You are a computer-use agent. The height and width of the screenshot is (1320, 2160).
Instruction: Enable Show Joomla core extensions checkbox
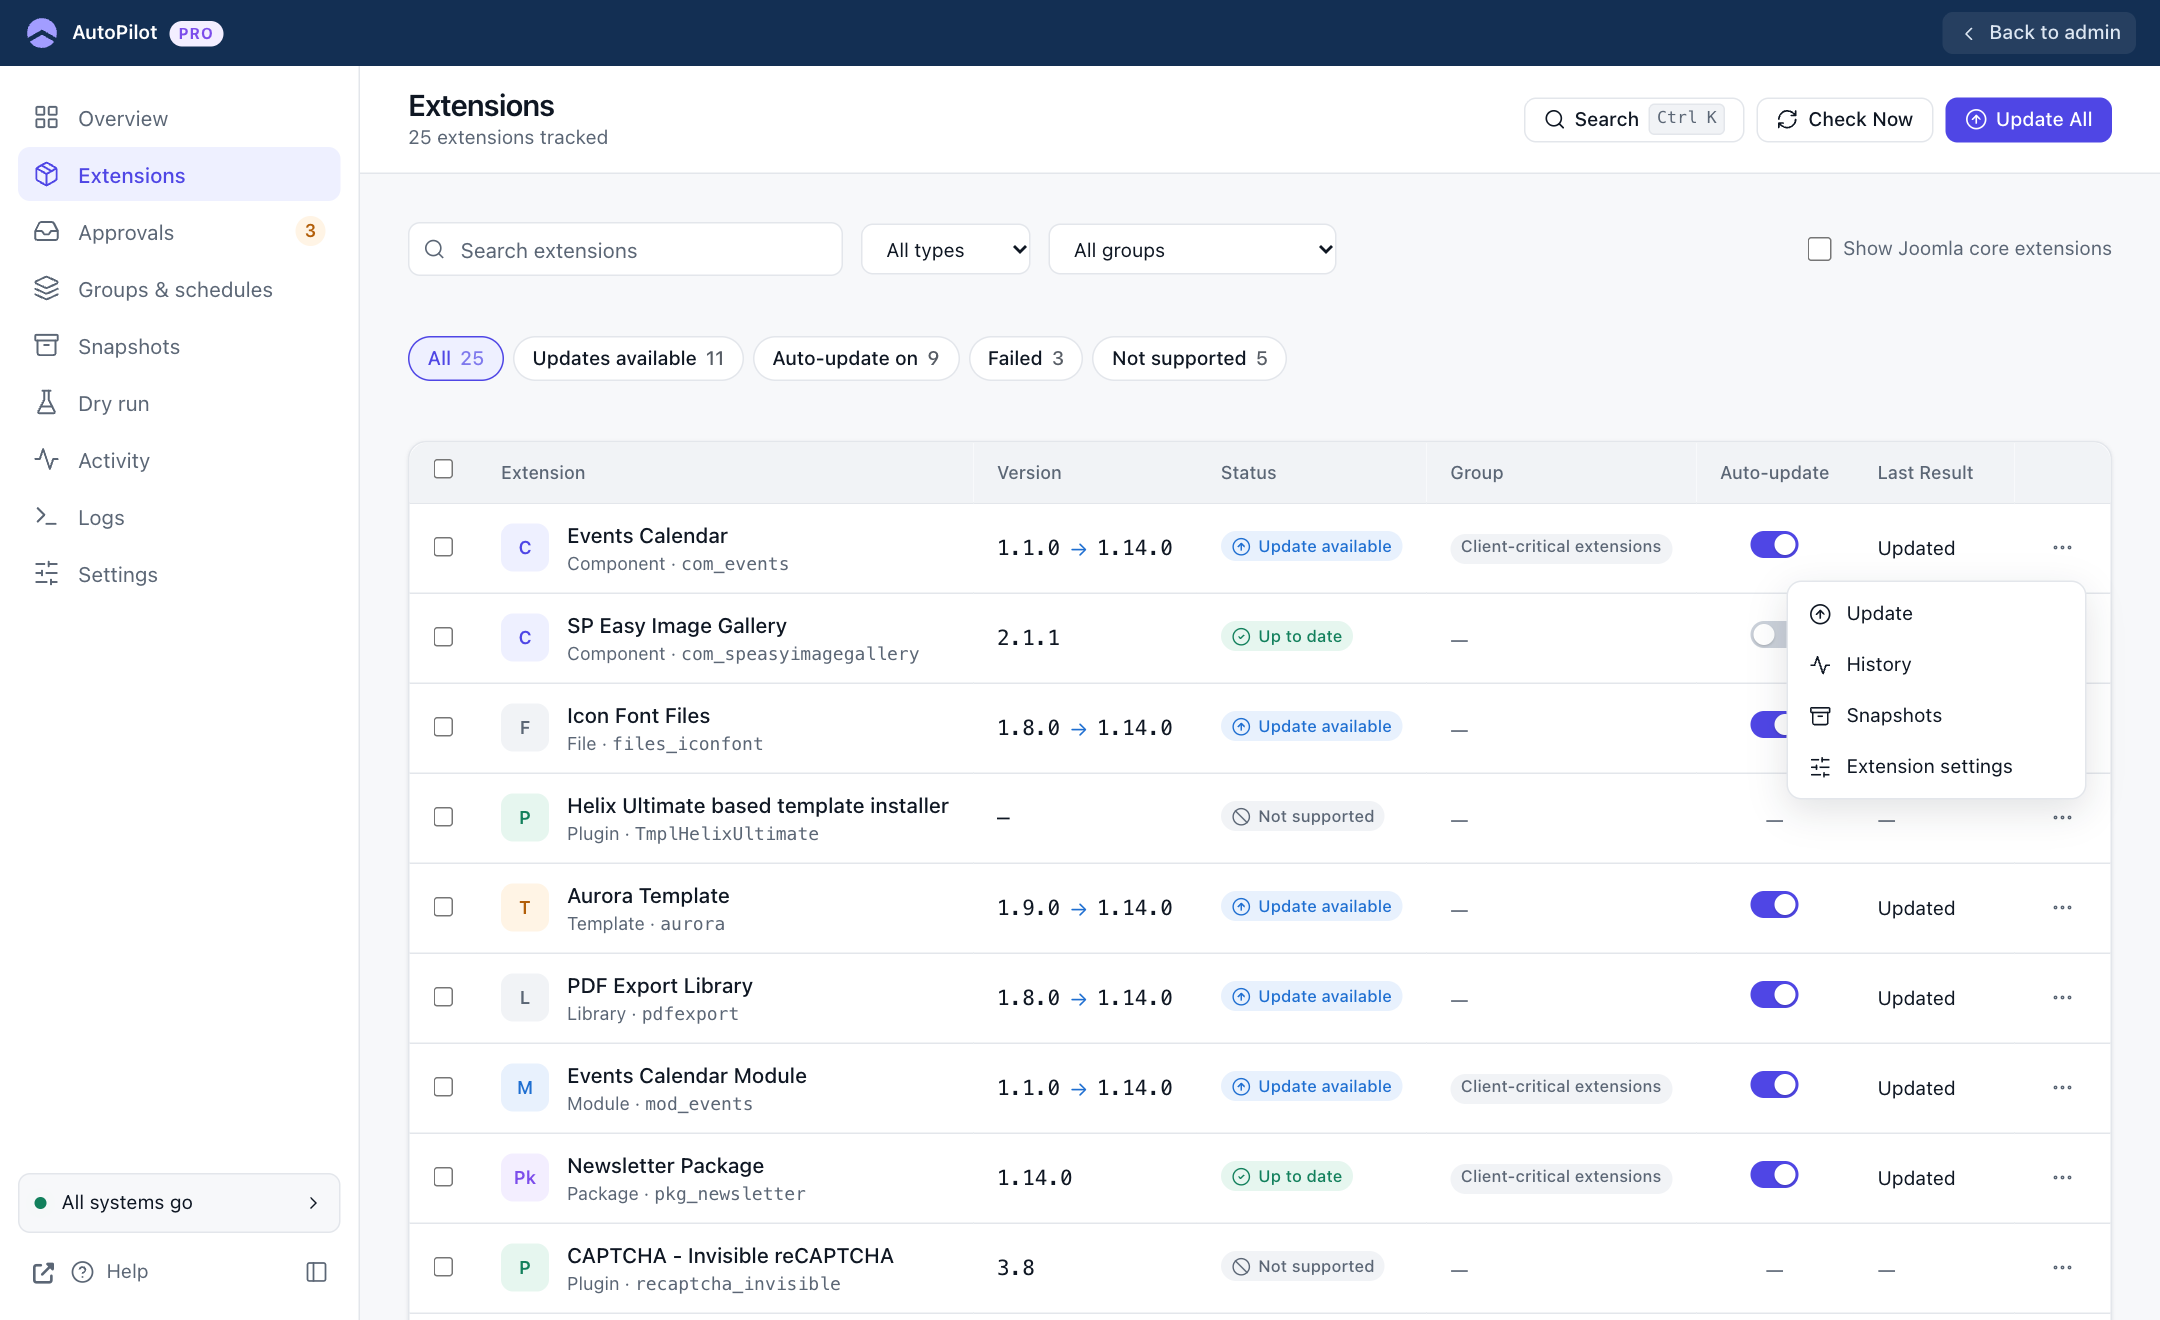click(1819, 249)
